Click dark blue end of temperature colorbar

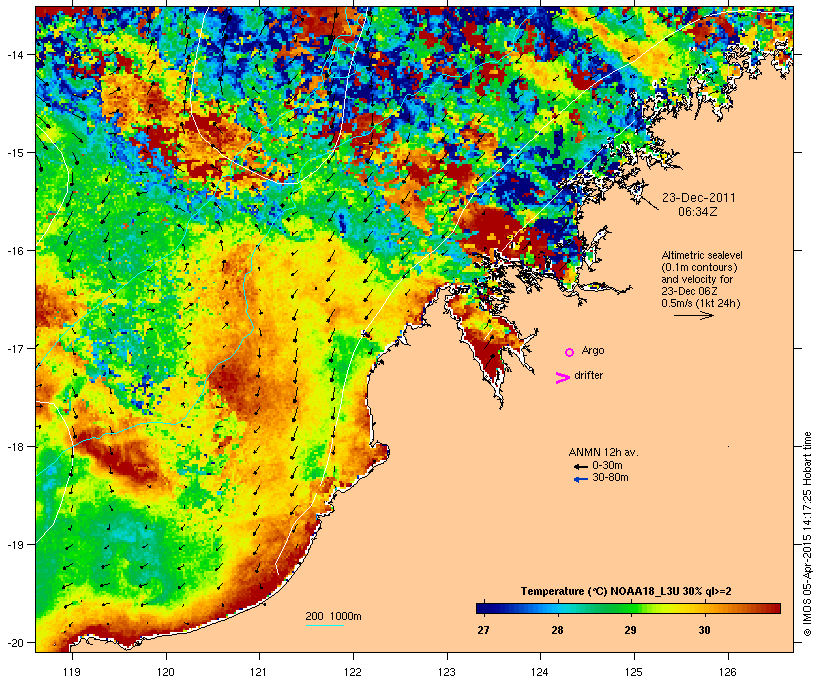tap(482, 608)
